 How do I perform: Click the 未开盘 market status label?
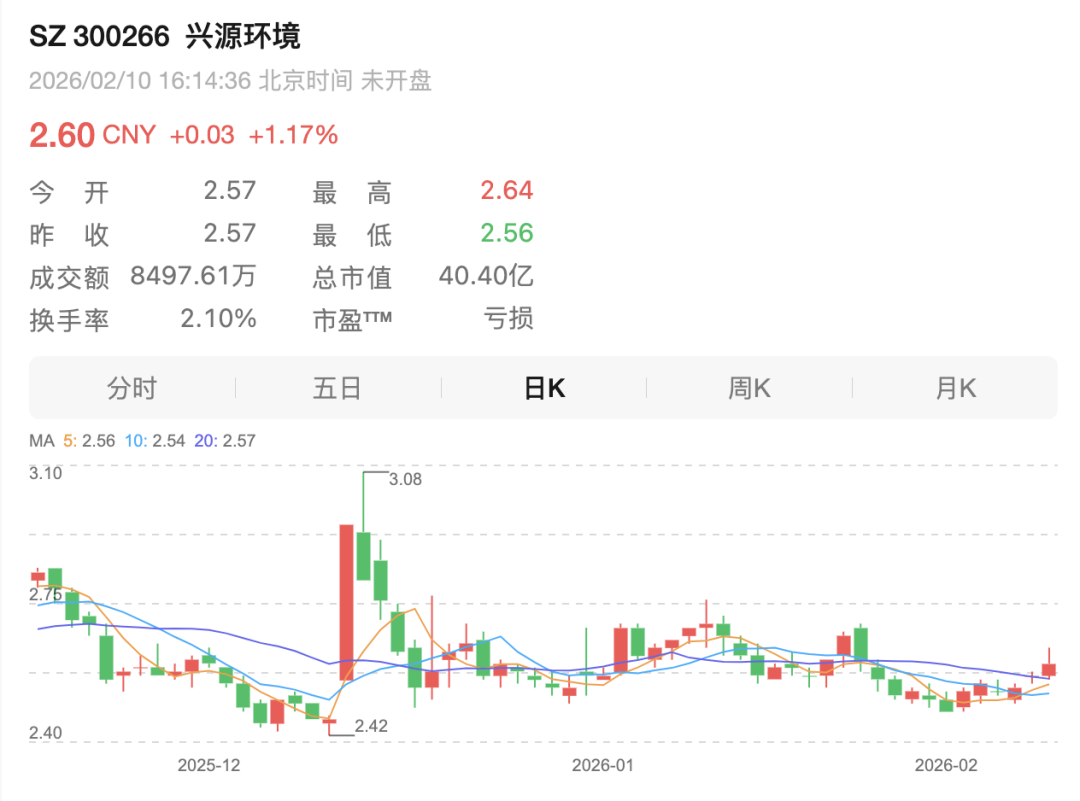396,81
